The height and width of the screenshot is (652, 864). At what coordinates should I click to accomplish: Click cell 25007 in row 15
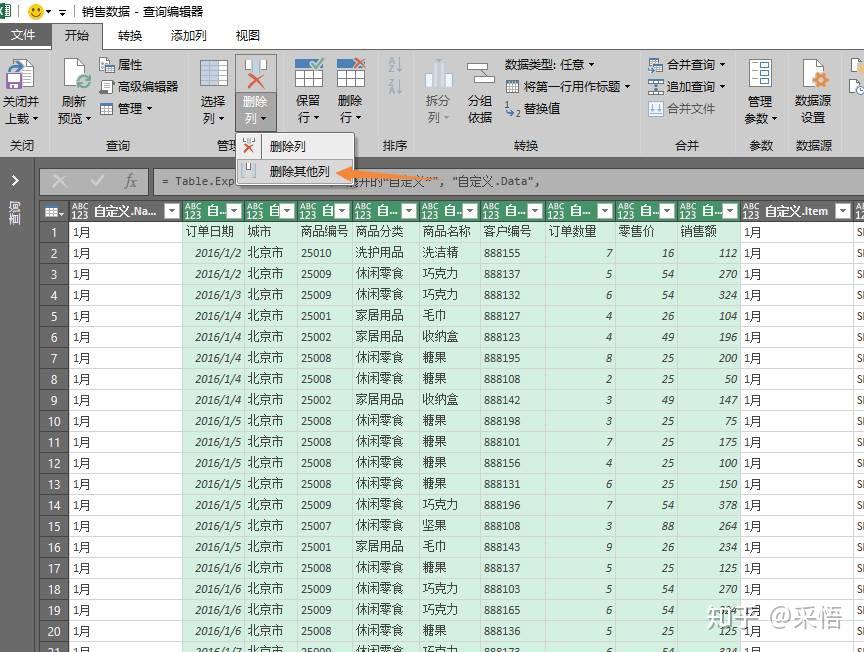pyautogui.click(x=325, y=526)
